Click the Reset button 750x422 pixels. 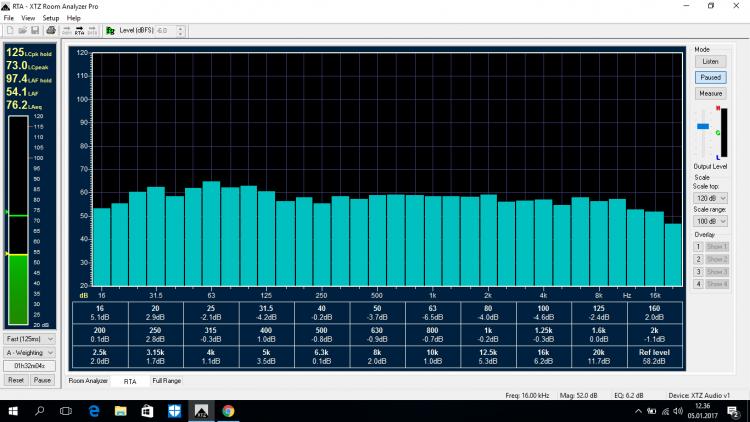click(16, 380)
